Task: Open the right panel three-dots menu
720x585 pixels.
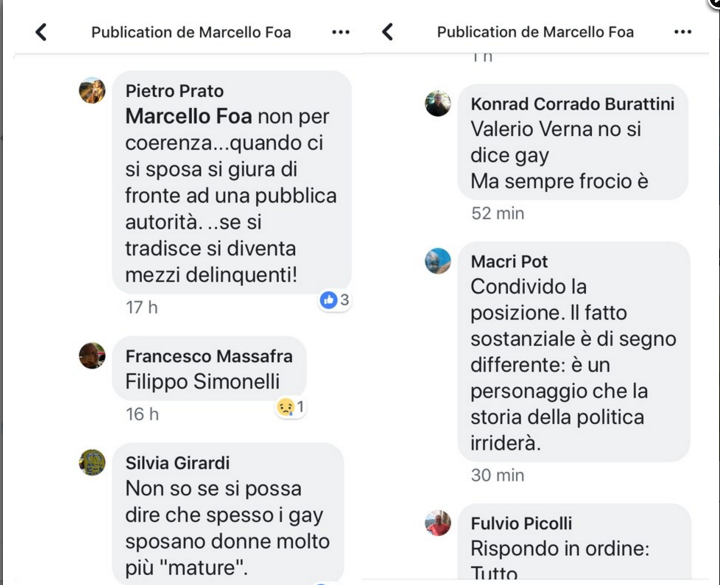Action: click(683, 32)
